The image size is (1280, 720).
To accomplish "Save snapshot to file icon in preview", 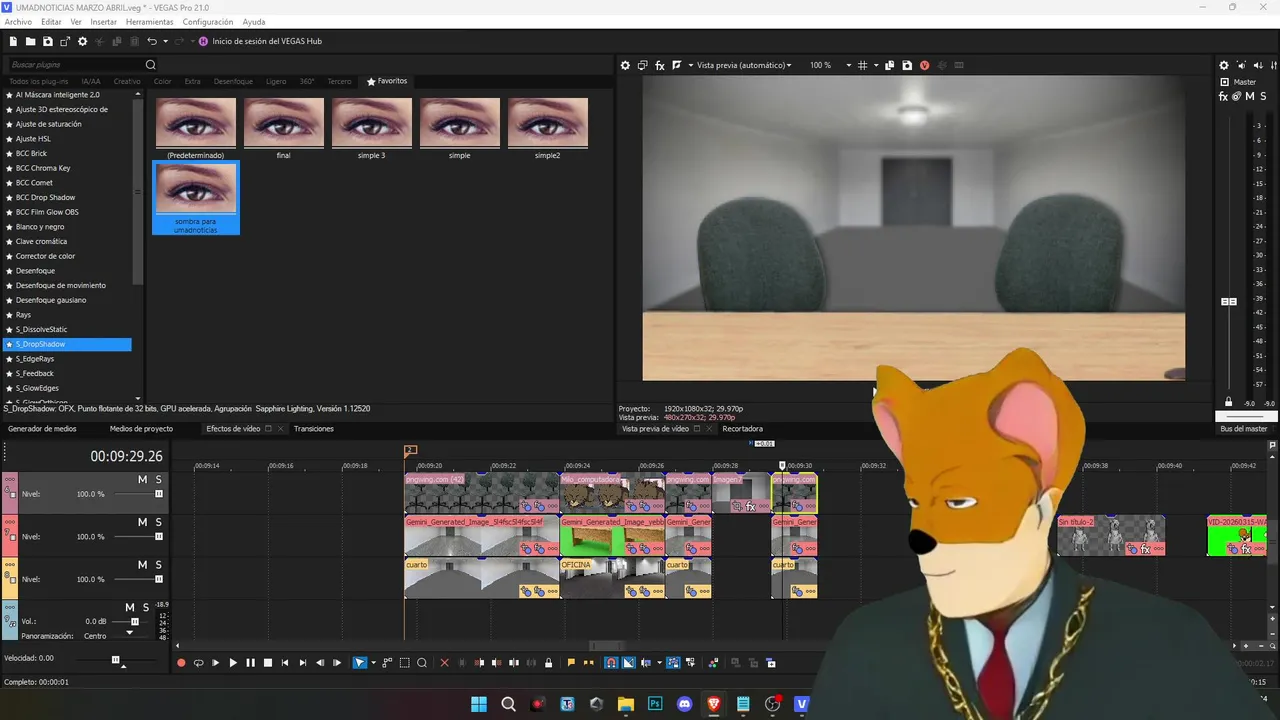I will 907,65.
